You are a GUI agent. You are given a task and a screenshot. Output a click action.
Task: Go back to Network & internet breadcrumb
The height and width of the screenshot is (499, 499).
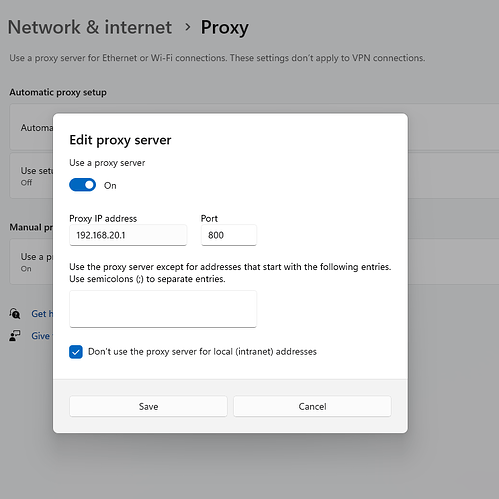(x=90, y=27)
